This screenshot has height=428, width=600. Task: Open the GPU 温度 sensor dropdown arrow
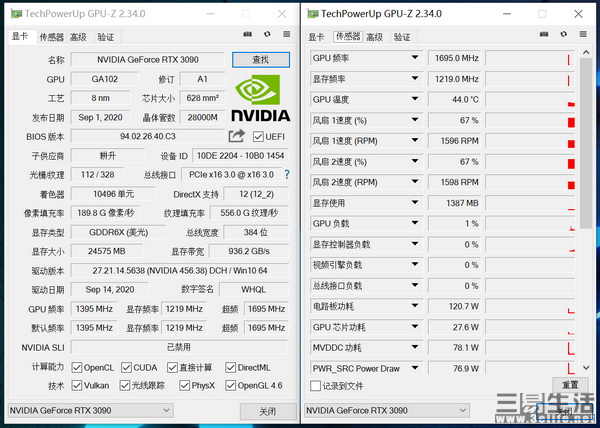[415, 99]
